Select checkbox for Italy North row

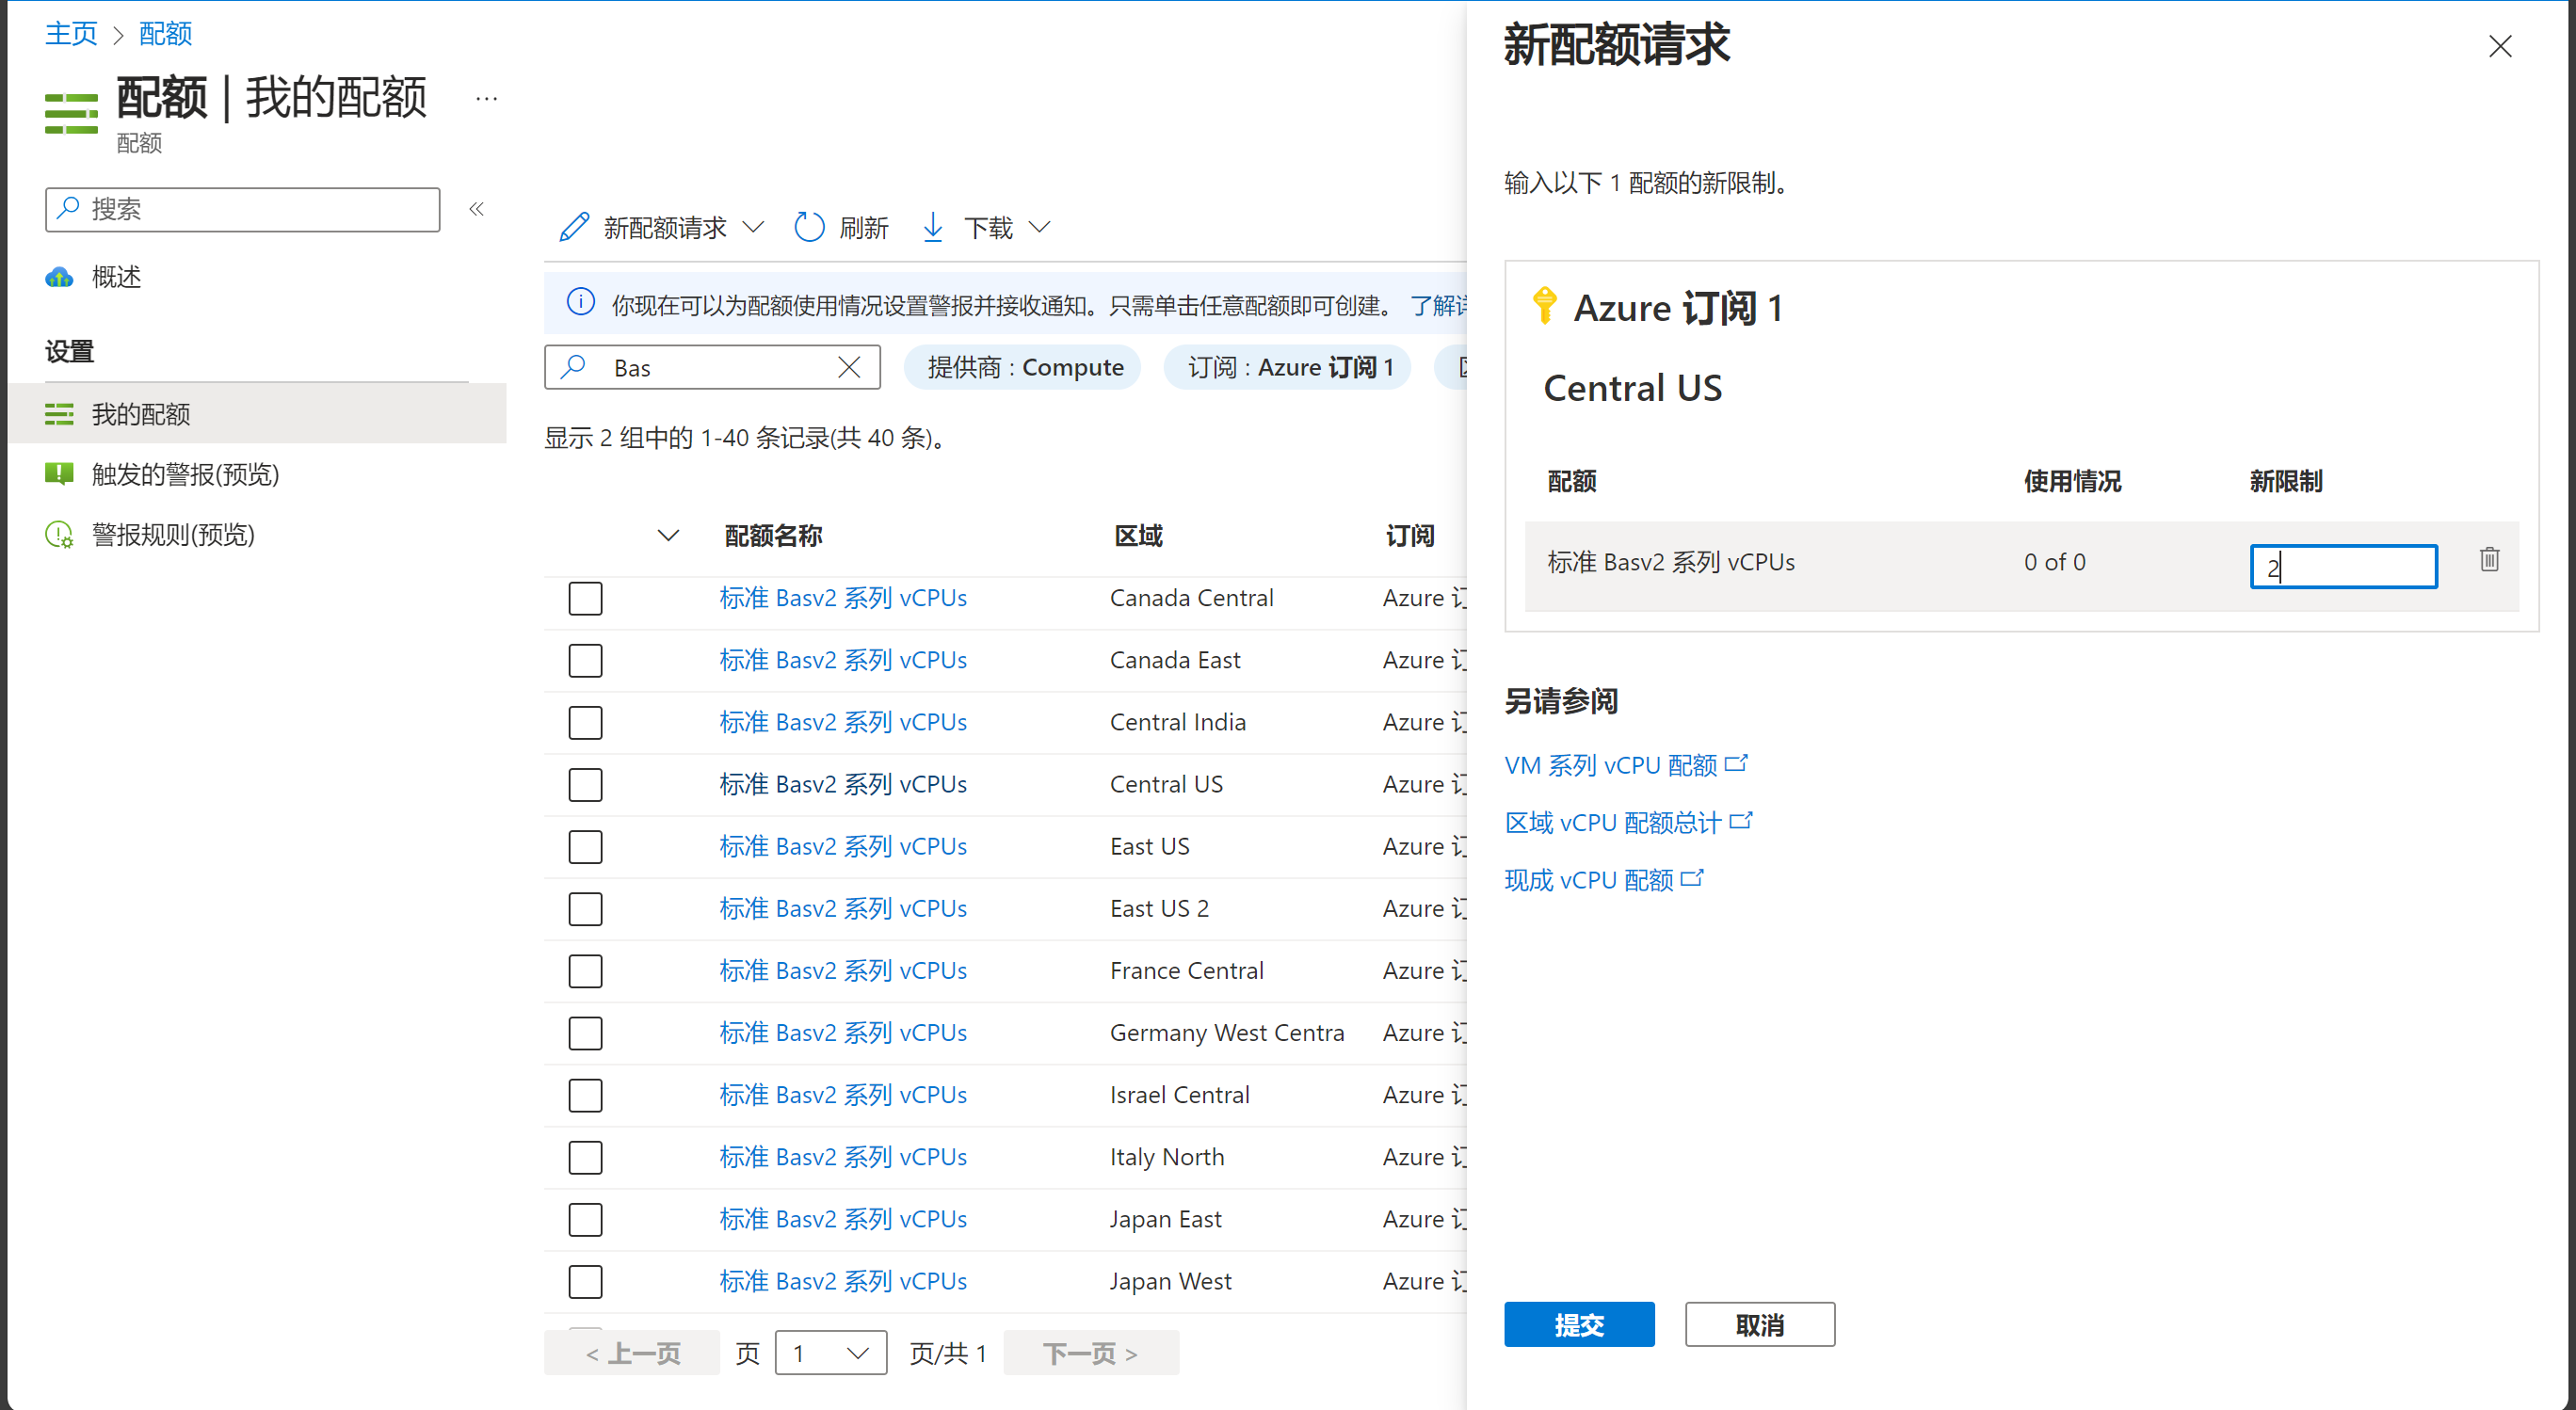click(585, 1157)
